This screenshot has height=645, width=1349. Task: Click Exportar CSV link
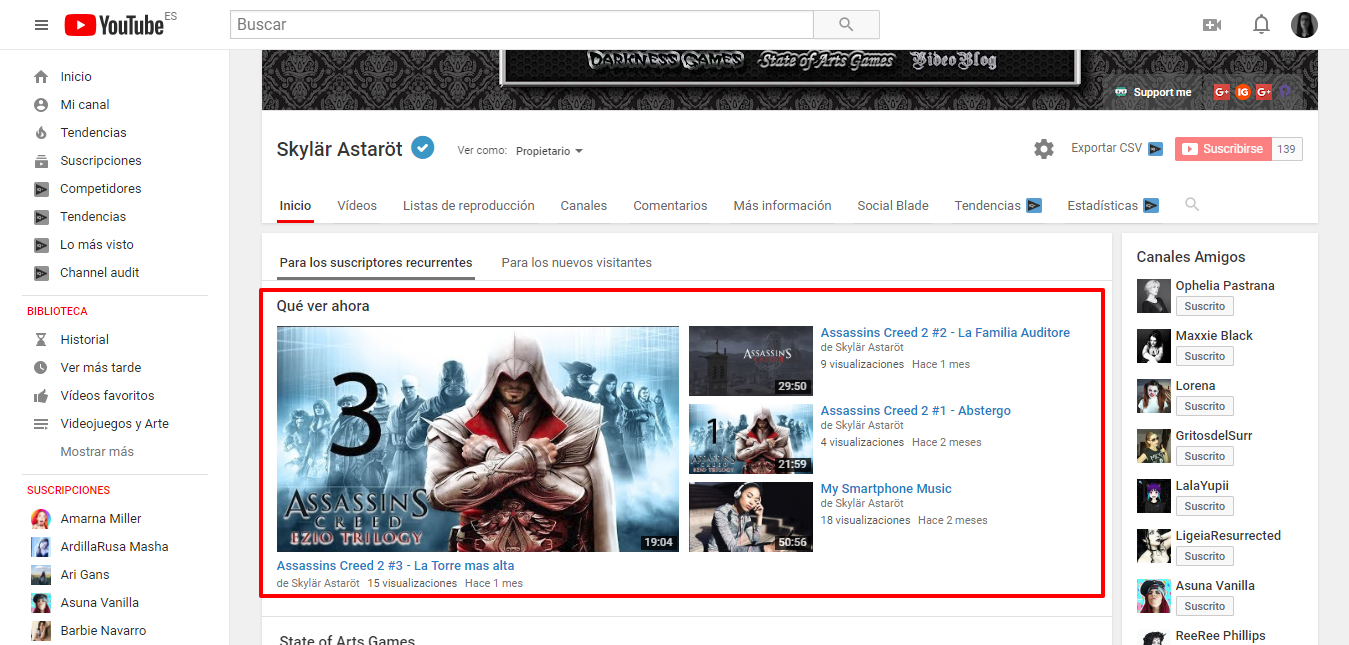1106,148
